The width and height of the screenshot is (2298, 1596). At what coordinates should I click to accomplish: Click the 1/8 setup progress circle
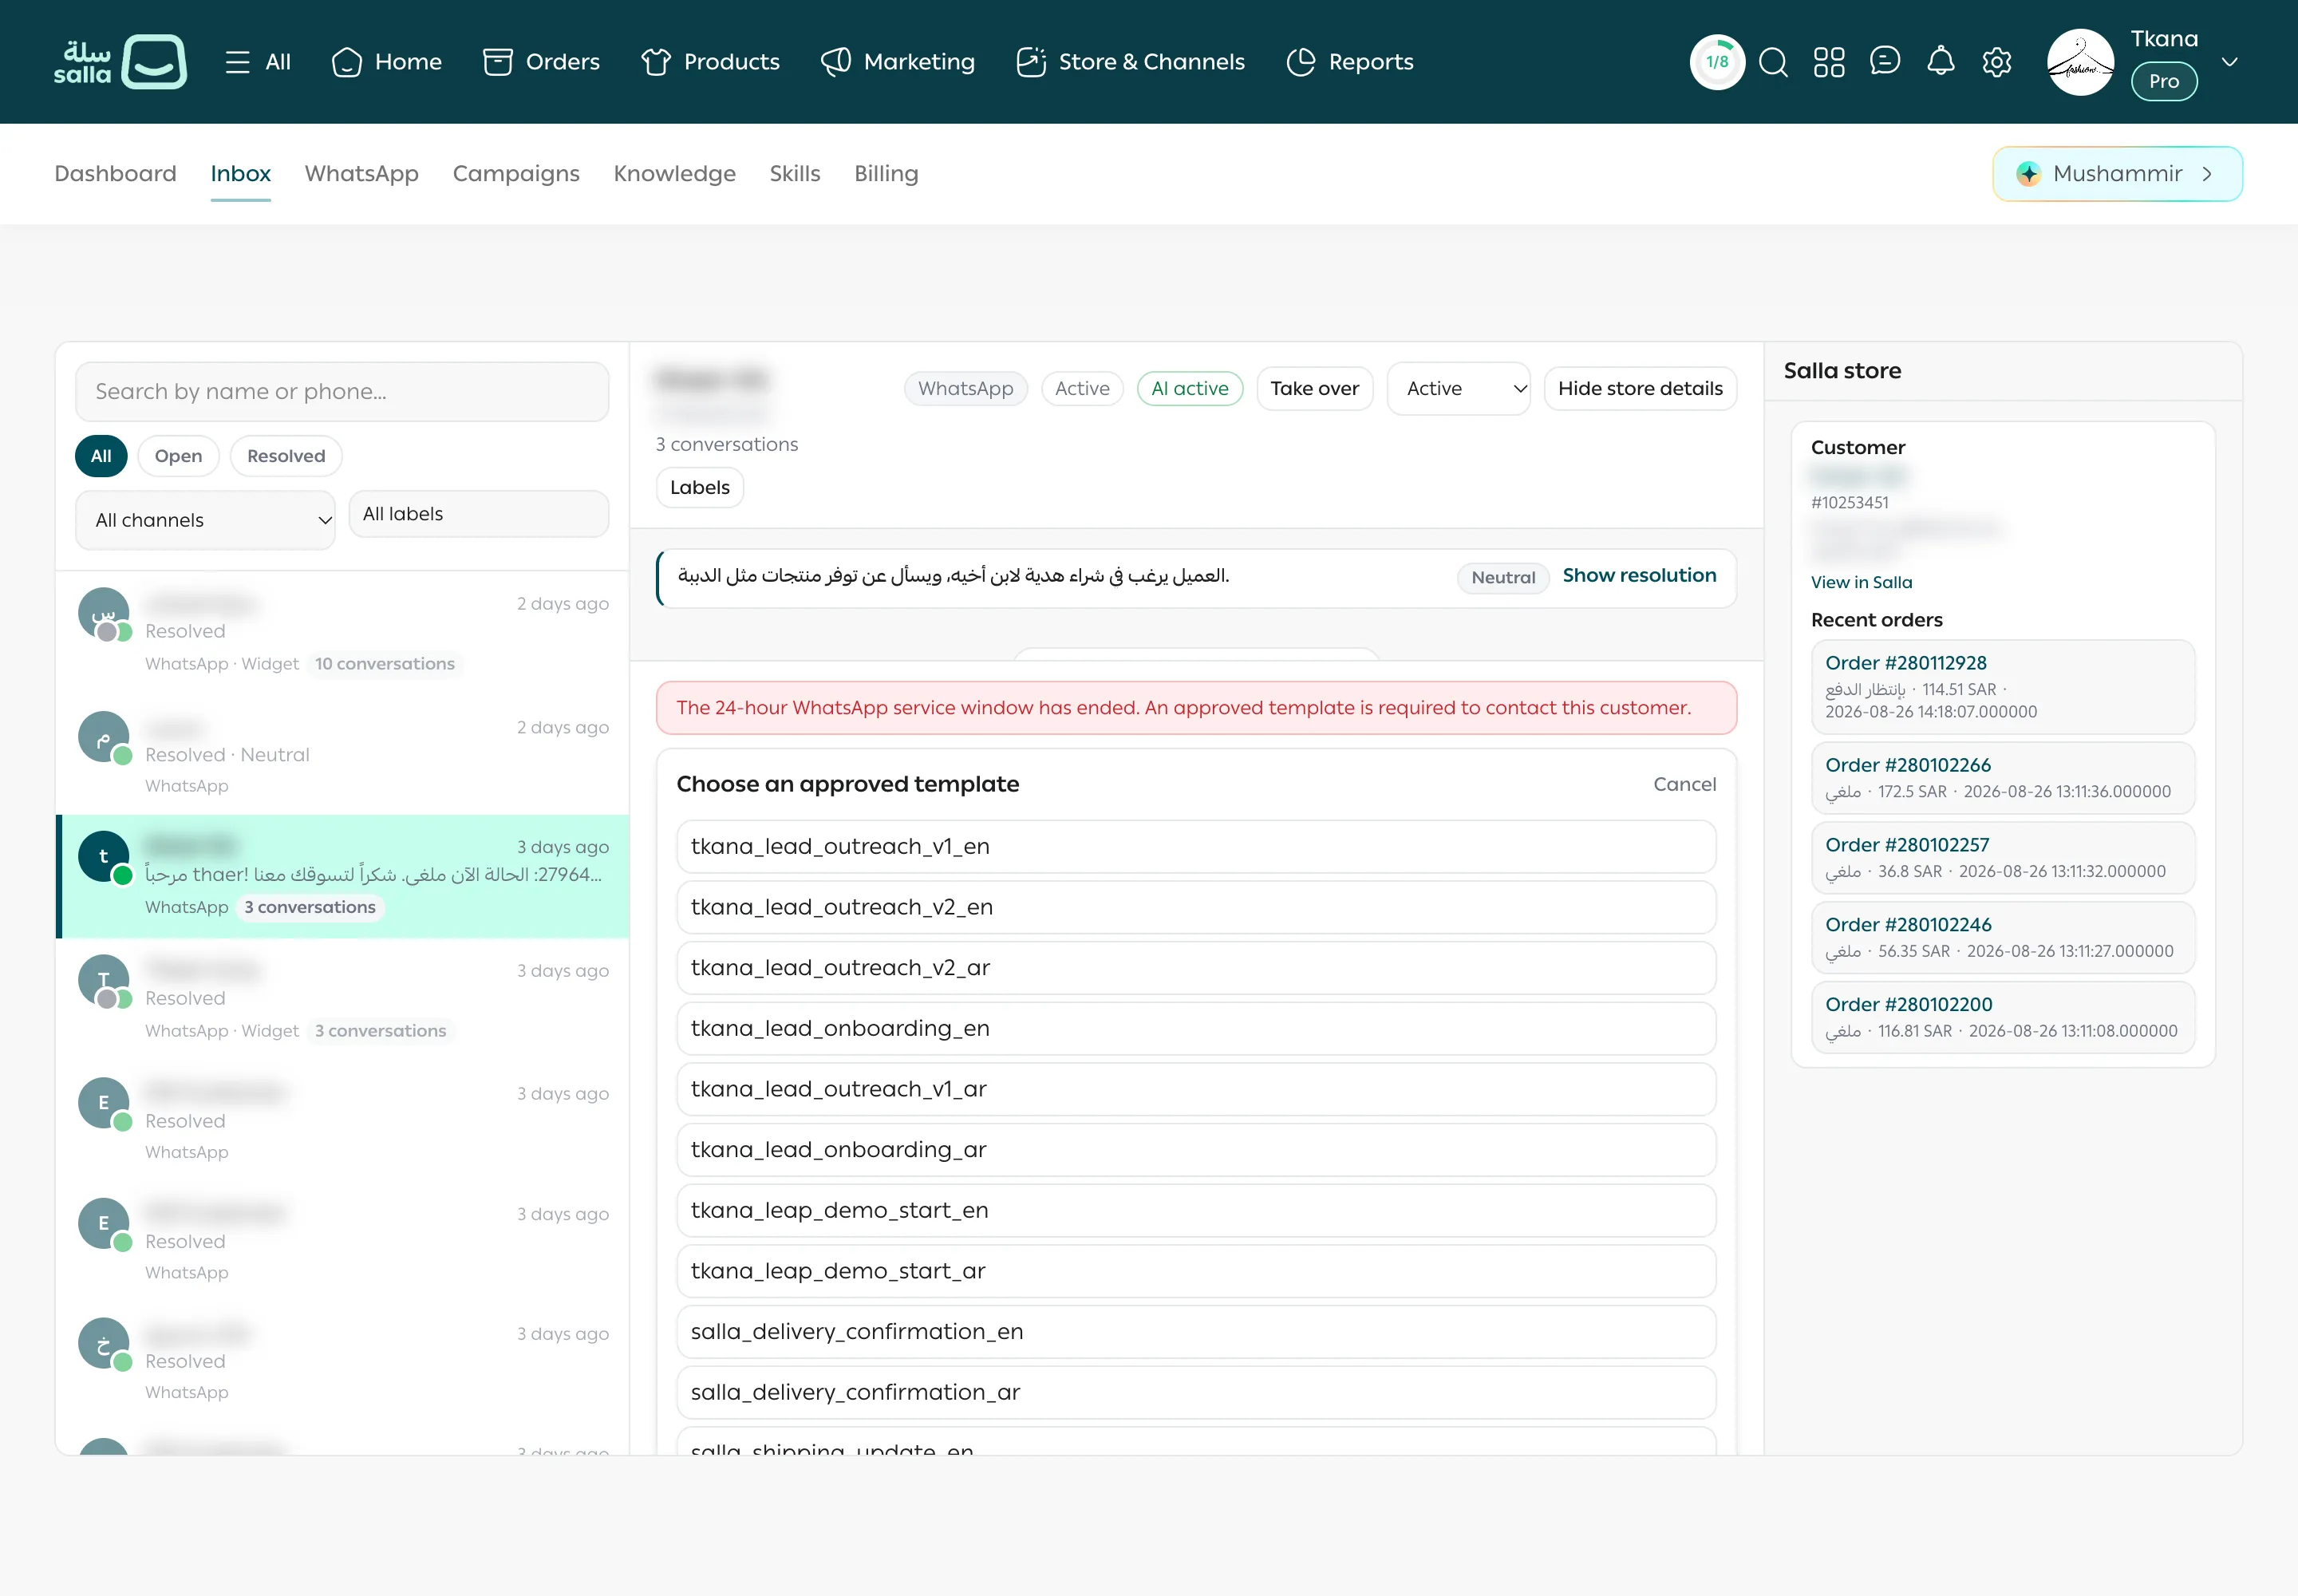(x=1717, y=62)
